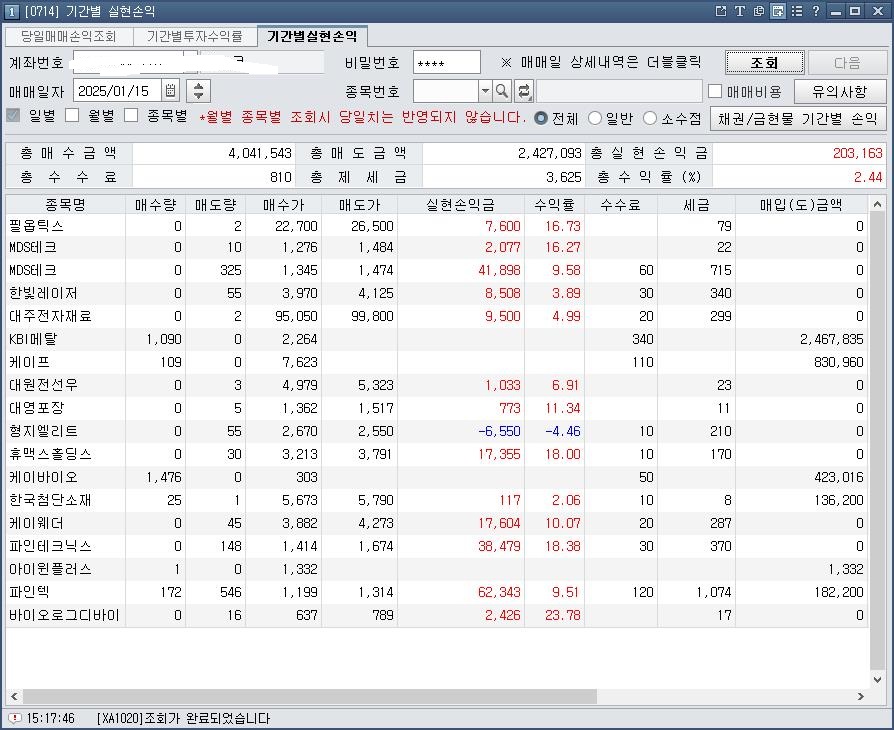
Task: Click the copy screen icon in title bar
Action: [759, 11]
